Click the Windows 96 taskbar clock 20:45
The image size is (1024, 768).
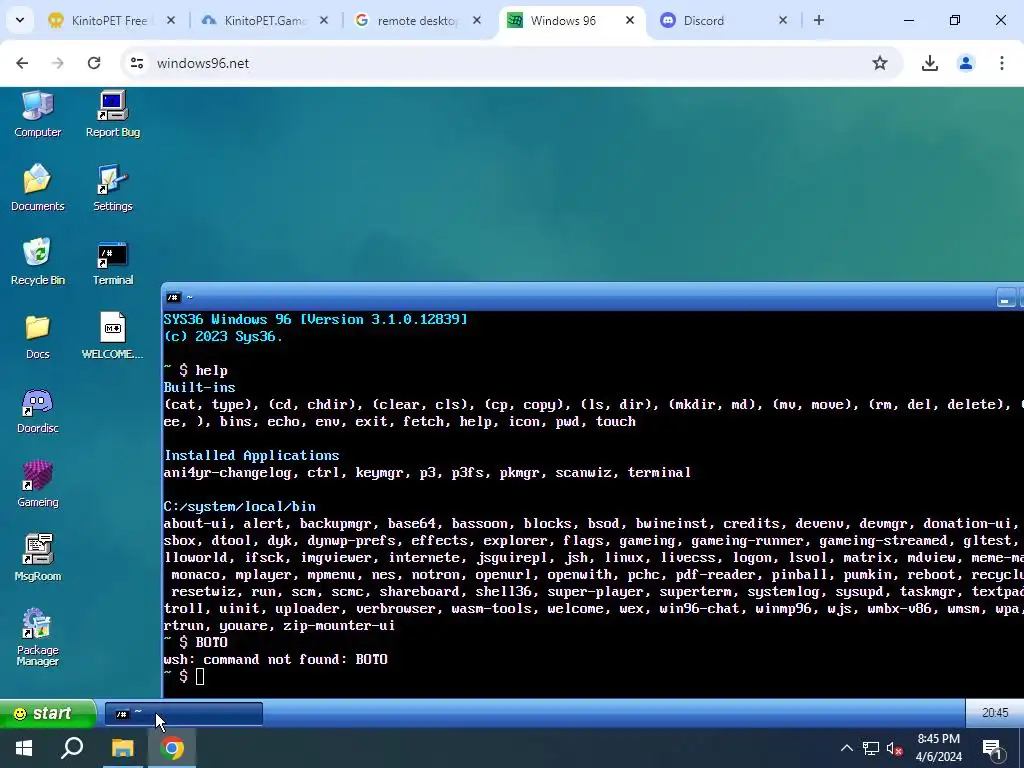[995, 713]
